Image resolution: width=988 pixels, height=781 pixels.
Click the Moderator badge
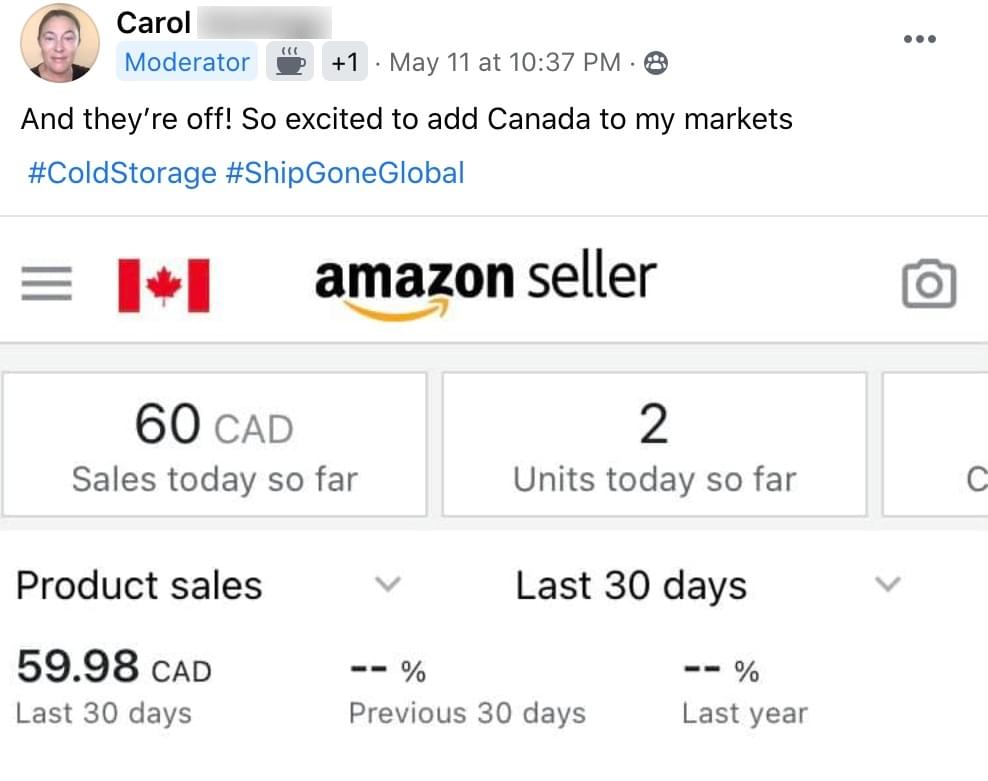(x=187, y=62)
